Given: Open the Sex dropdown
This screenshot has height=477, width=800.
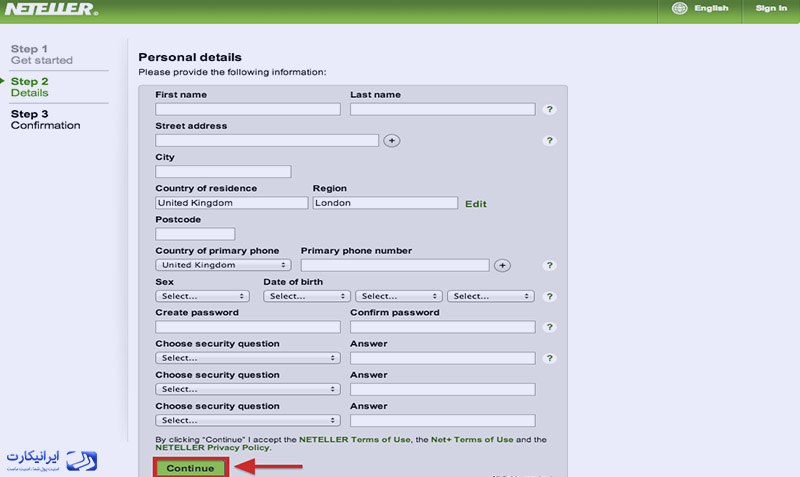Looking at the screenshot, I should (203, 296).
